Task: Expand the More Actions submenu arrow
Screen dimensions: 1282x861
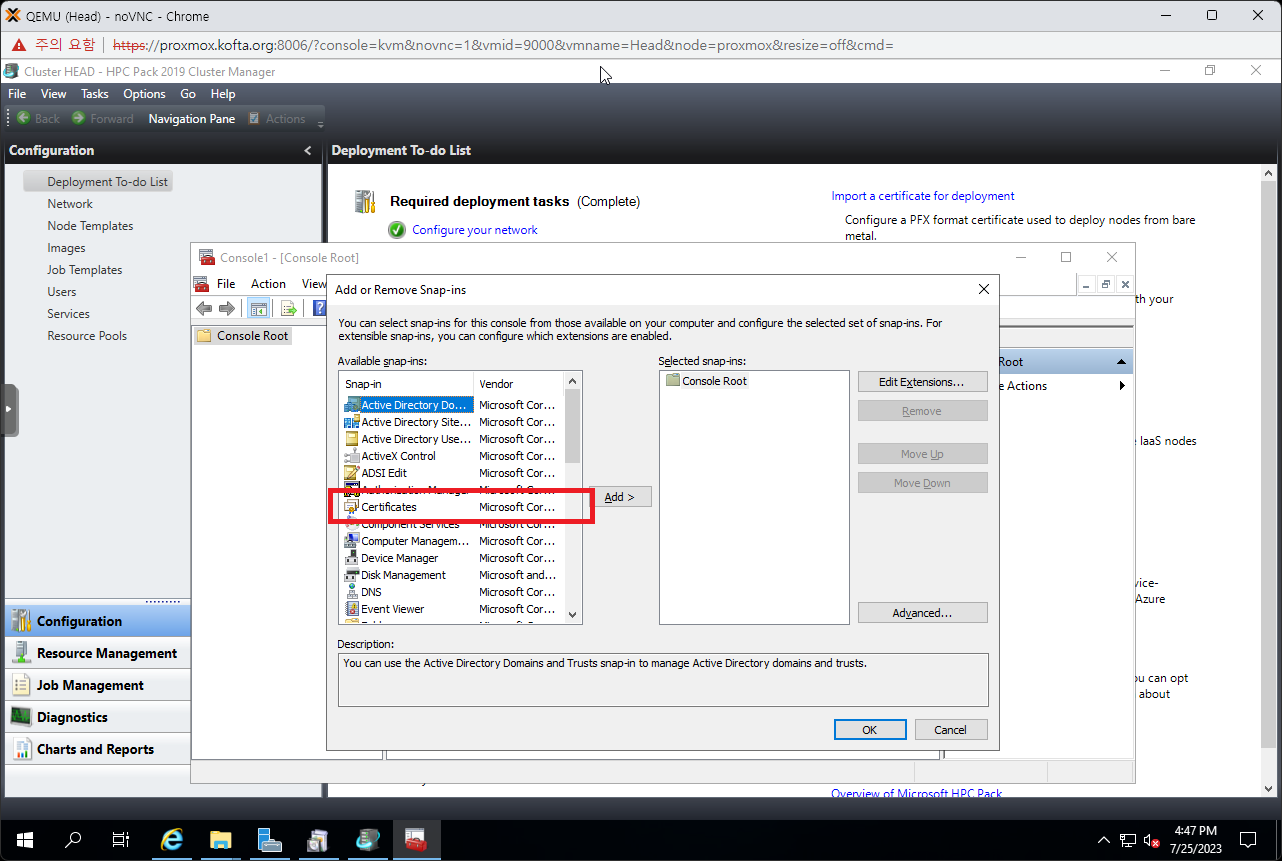Action: coord(1122,386)
